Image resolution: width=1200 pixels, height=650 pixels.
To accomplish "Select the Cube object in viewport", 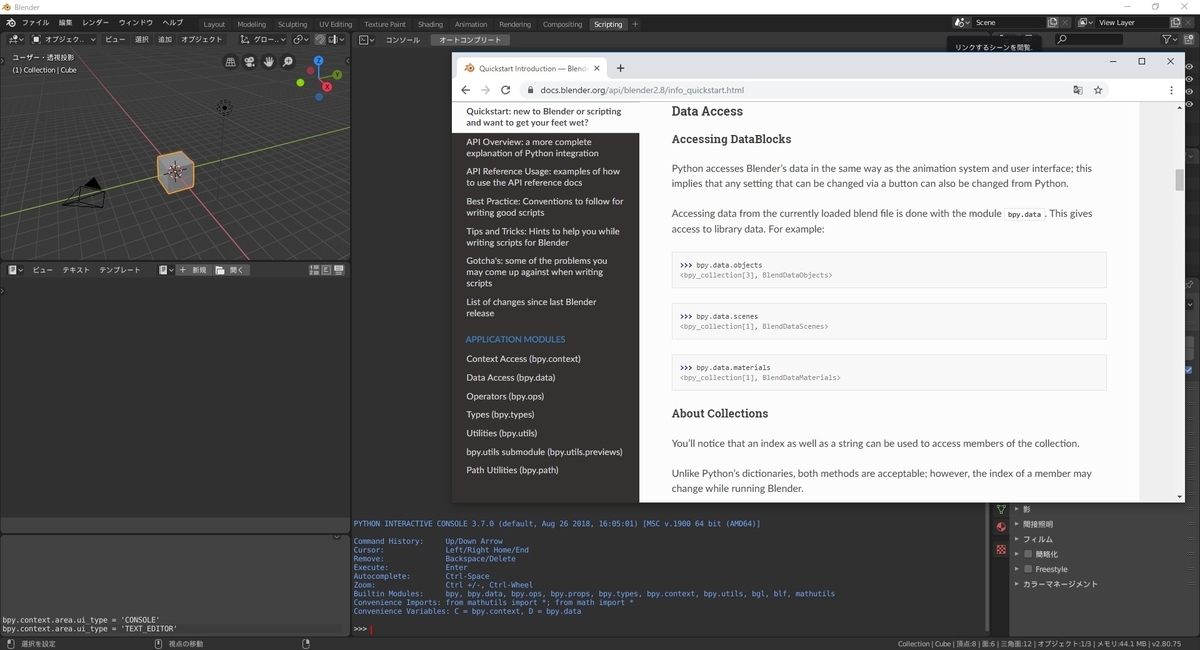I will 176,172.
